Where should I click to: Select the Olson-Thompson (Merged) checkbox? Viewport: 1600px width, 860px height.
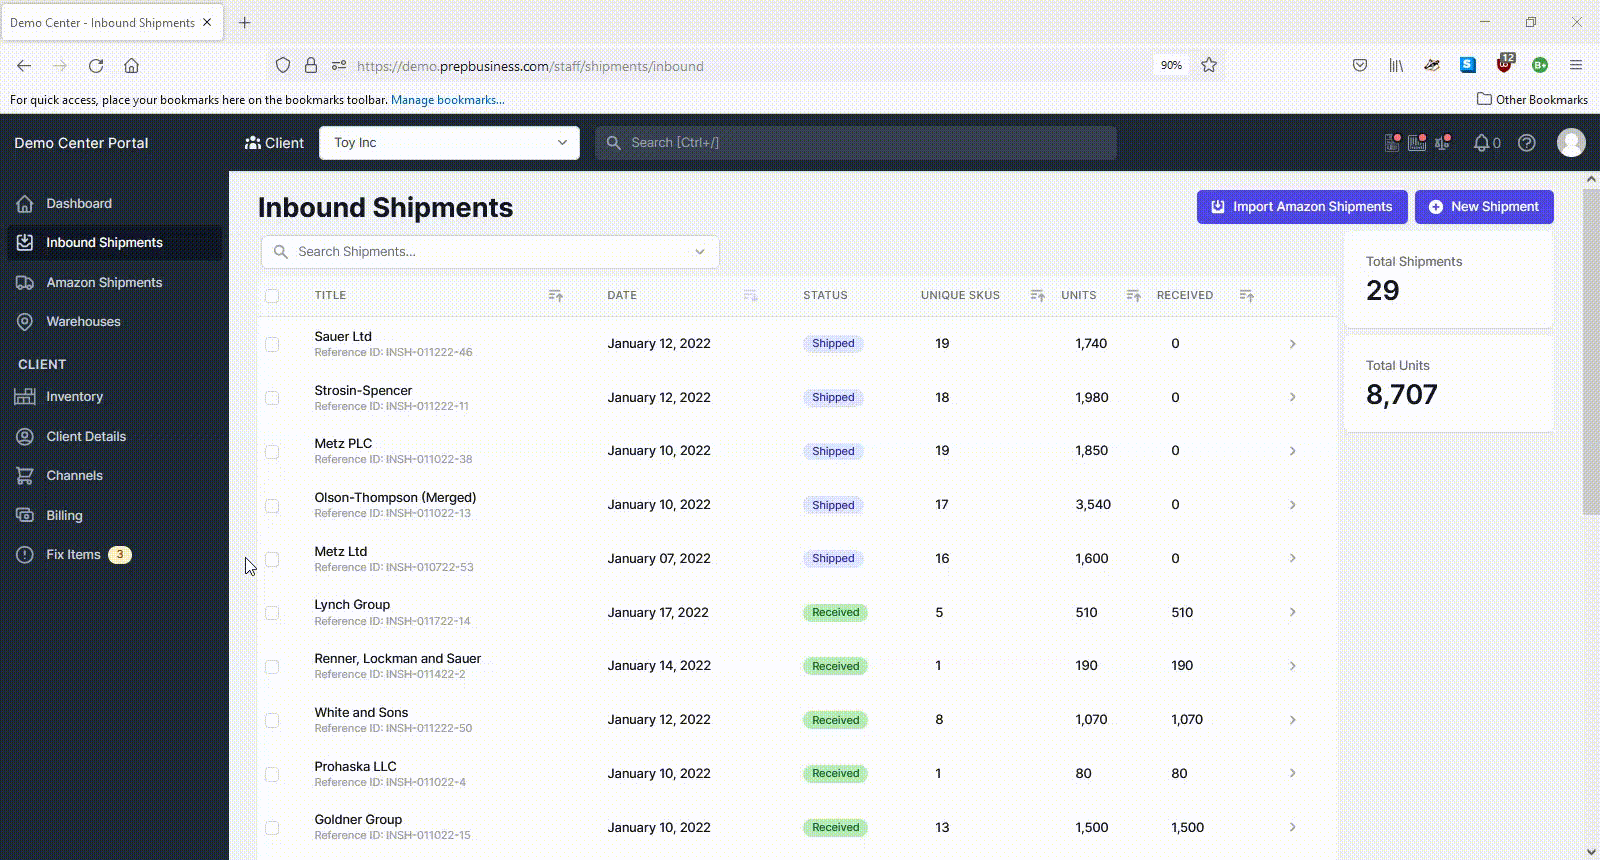(272, 506)
